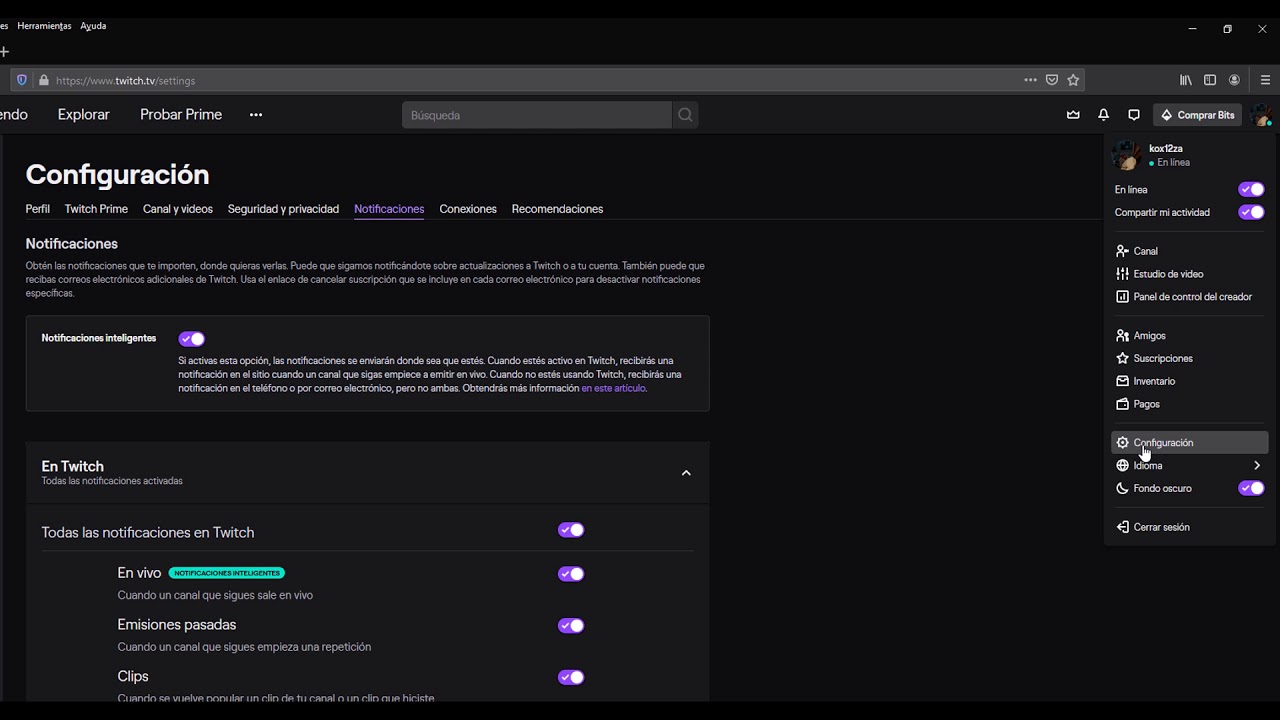1280x720 pixels.
Task: Switch to the Perfil tab
Action: pyautogui.click(x=37, y=209)
